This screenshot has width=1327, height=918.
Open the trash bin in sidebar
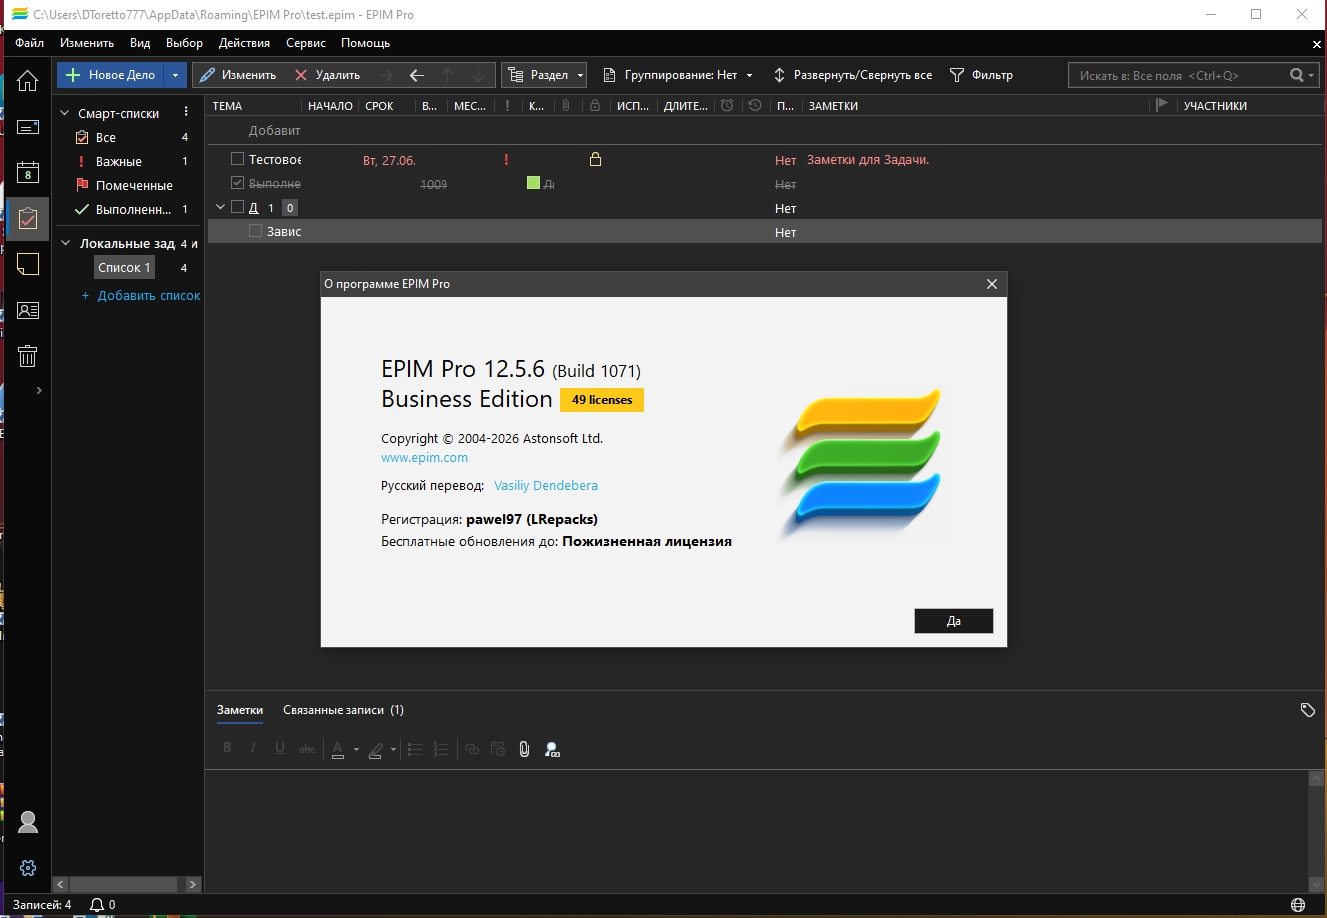27,356
